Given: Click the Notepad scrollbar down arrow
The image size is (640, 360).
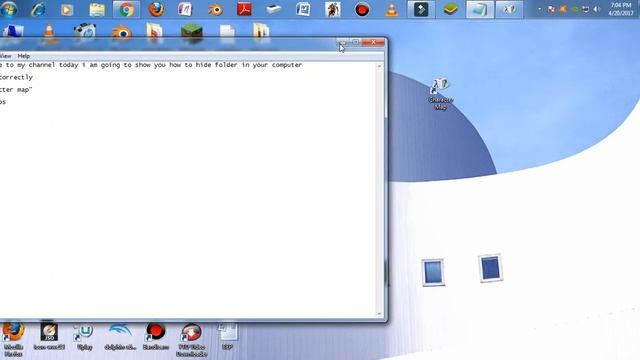Looking at the screenshot, I should pyautogui.click(x=380, y=314).
